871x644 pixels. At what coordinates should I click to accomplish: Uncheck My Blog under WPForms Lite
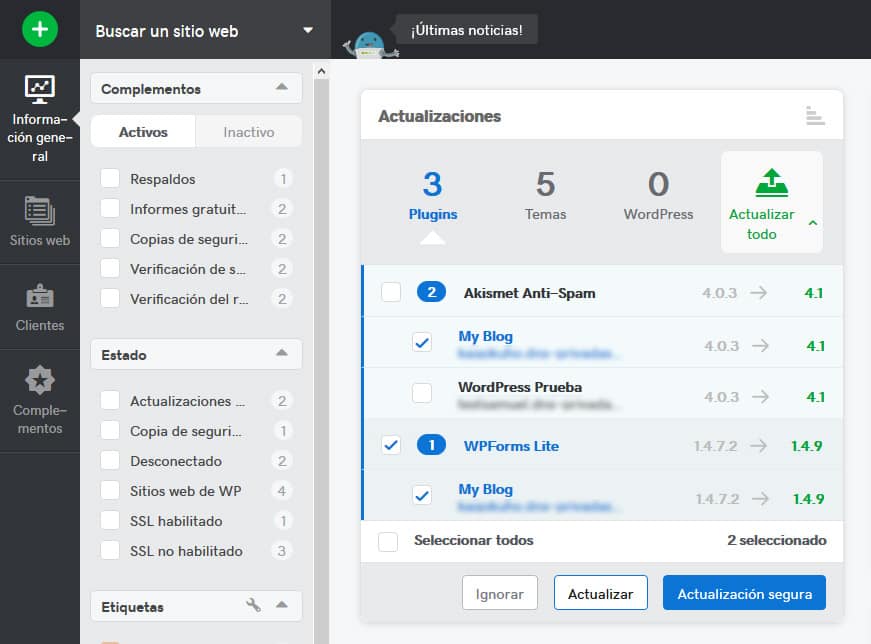[x=422, y=495]
